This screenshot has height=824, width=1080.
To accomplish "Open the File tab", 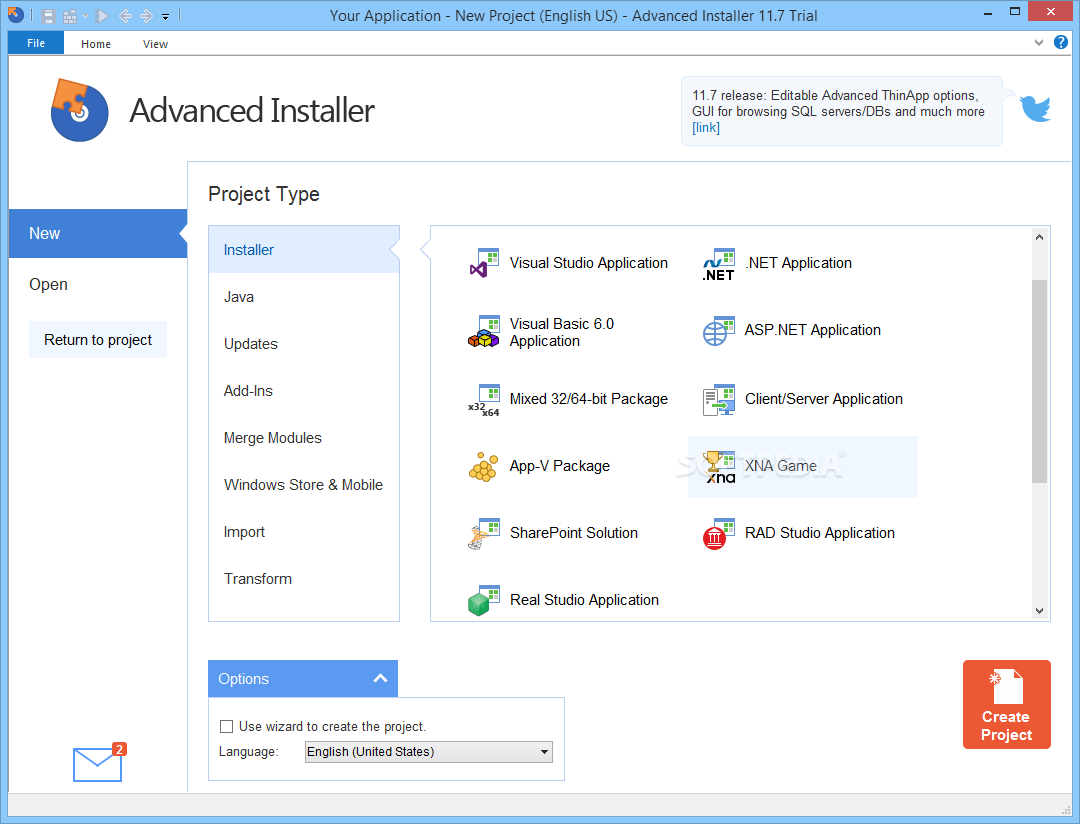I will point(36,43).
